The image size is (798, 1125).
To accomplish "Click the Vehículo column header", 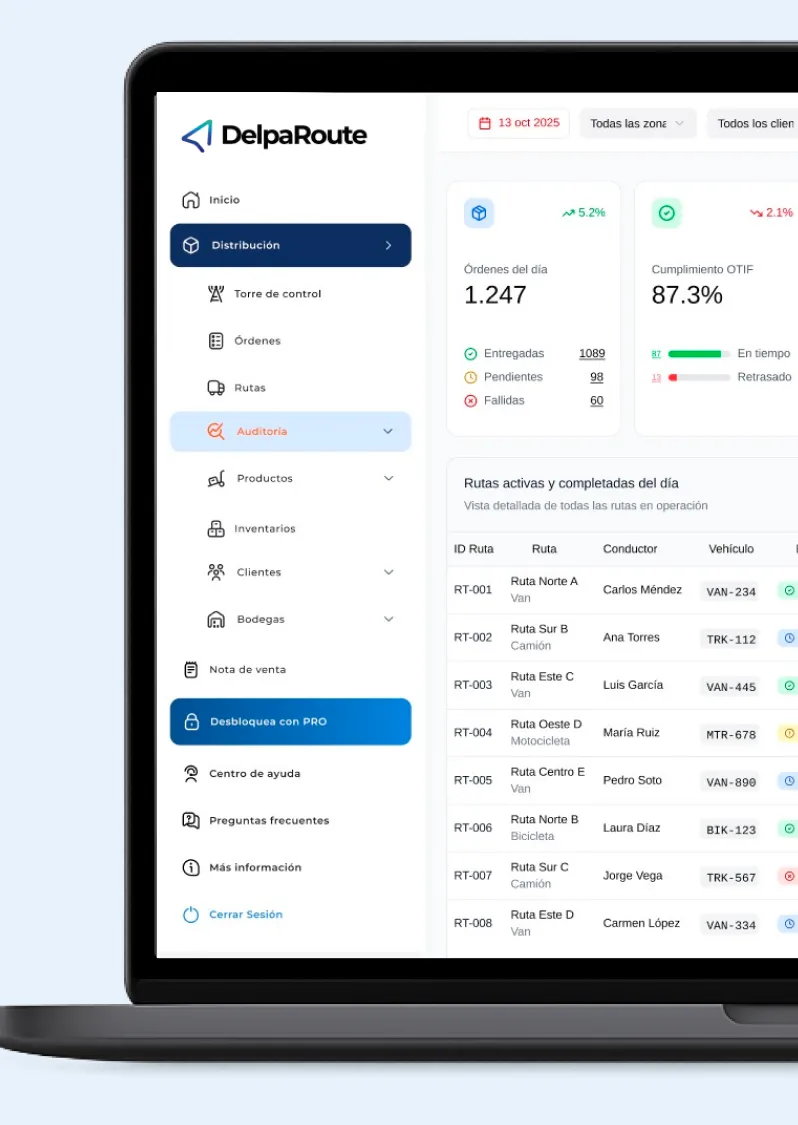I will pos(731,549).
